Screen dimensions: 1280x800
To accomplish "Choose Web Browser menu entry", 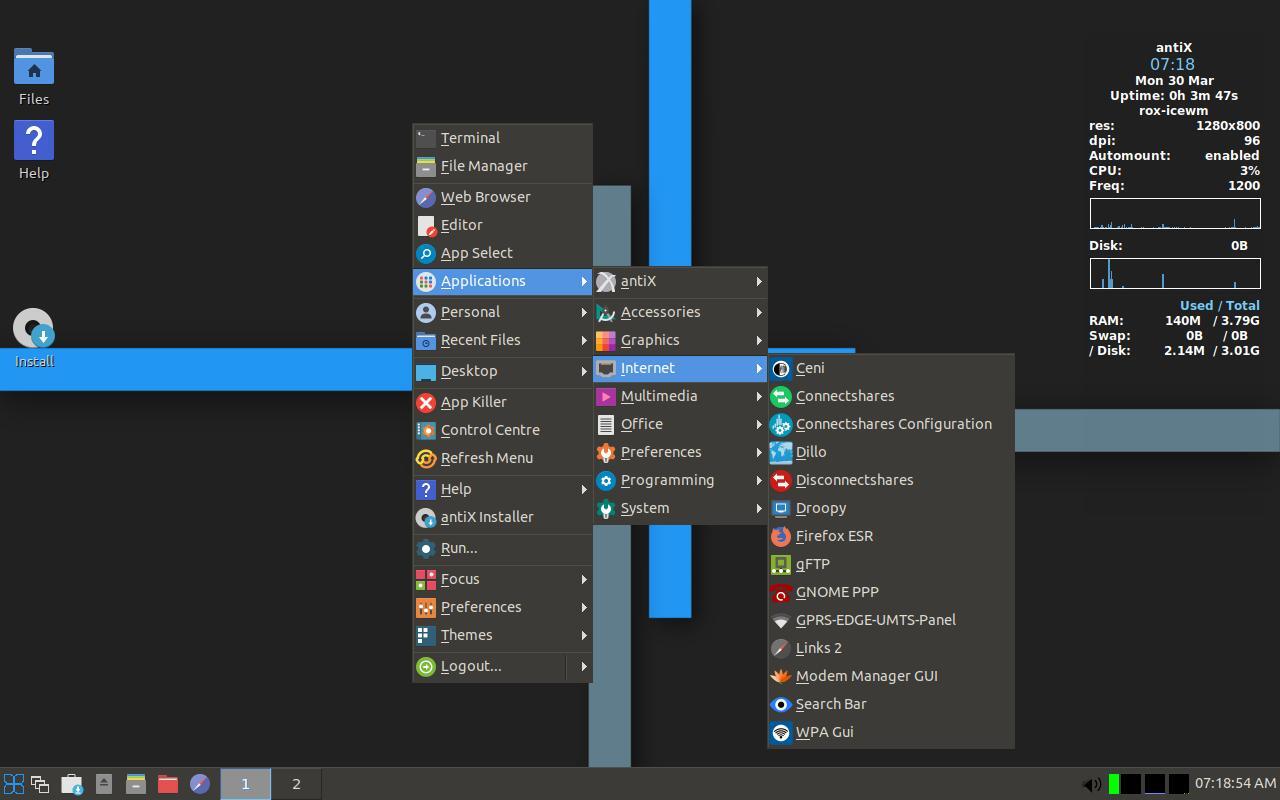I will coord(503,197).
